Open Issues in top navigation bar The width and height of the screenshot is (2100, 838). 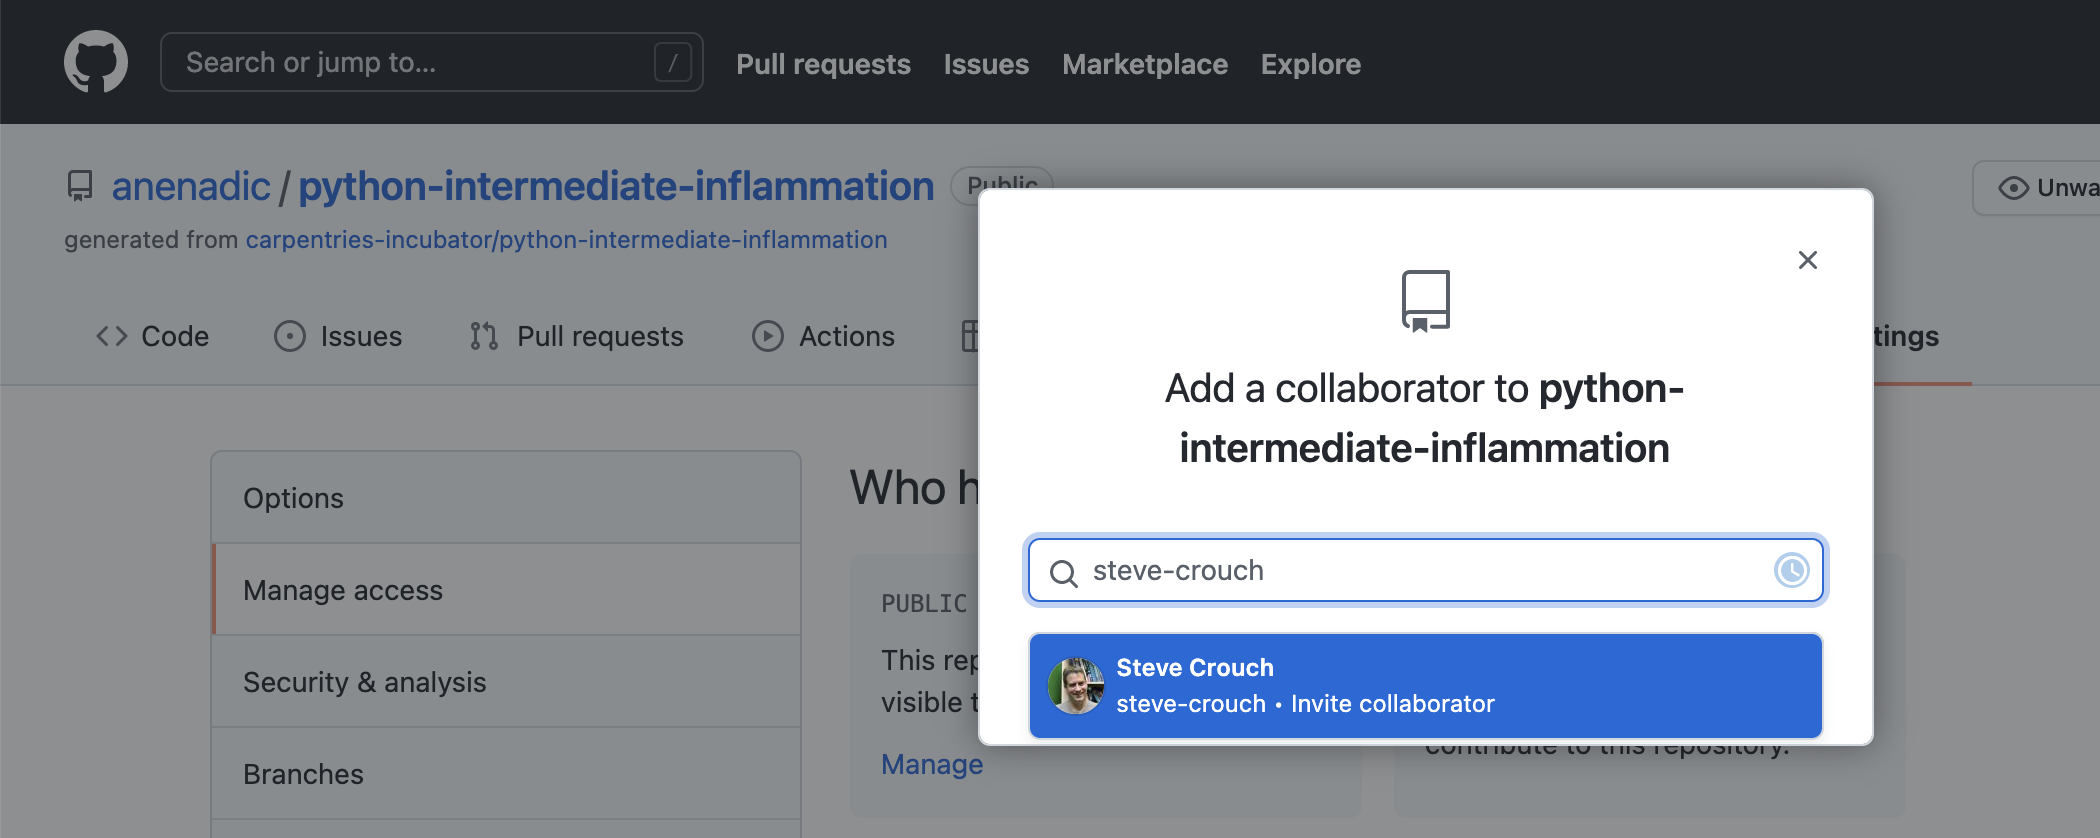(986, 64)
